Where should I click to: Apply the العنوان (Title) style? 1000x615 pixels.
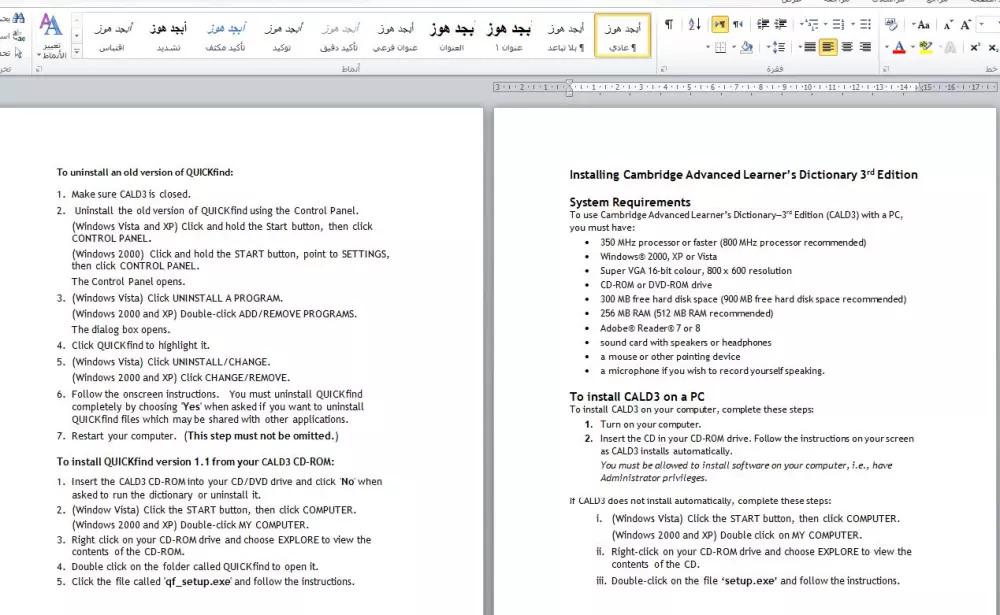pos(452,36)
